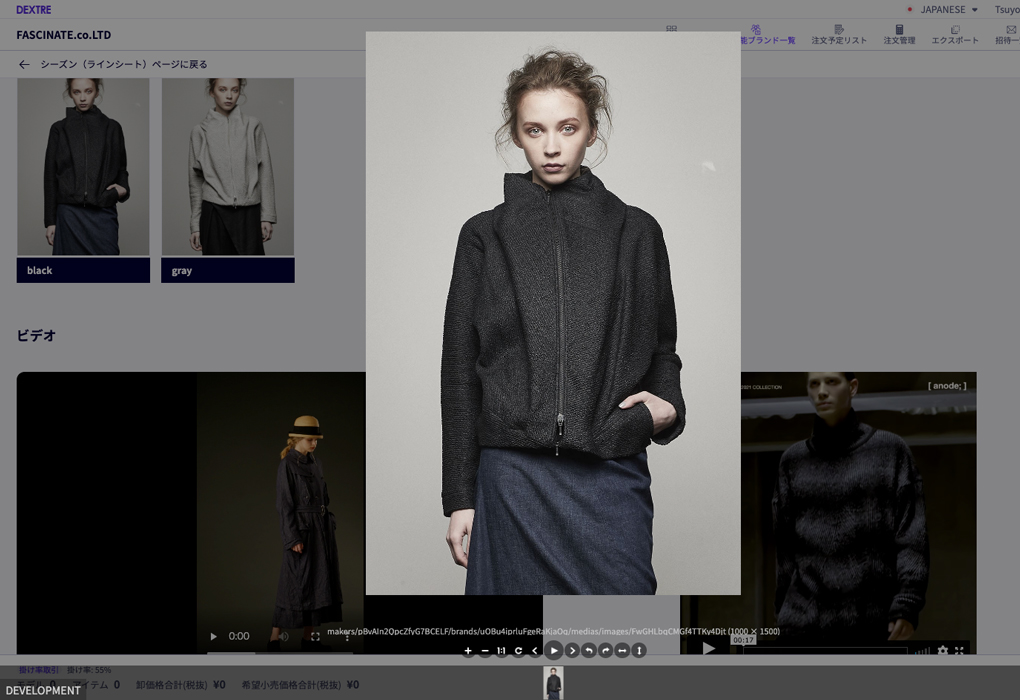1020x700 pixels.
Task: Start the viewer slideshow play button
Action: point(554,651)
